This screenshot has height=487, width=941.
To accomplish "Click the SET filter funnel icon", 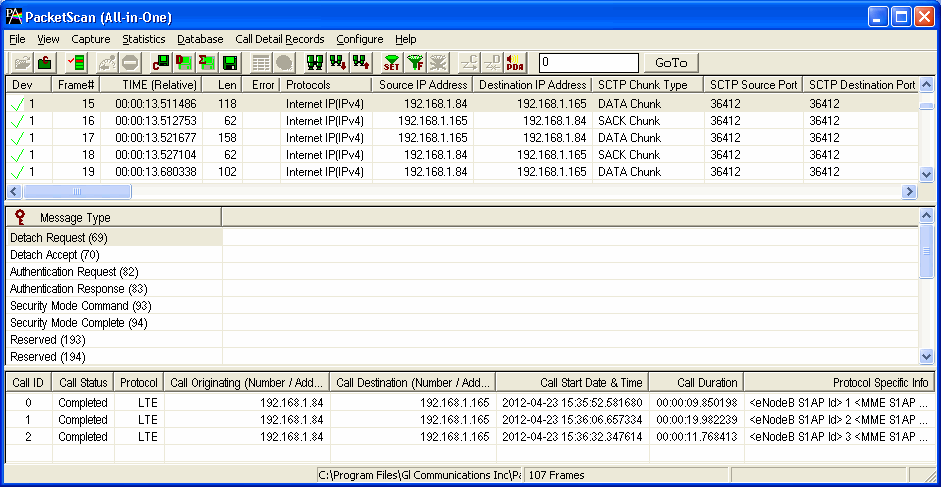I will point(392,62).
